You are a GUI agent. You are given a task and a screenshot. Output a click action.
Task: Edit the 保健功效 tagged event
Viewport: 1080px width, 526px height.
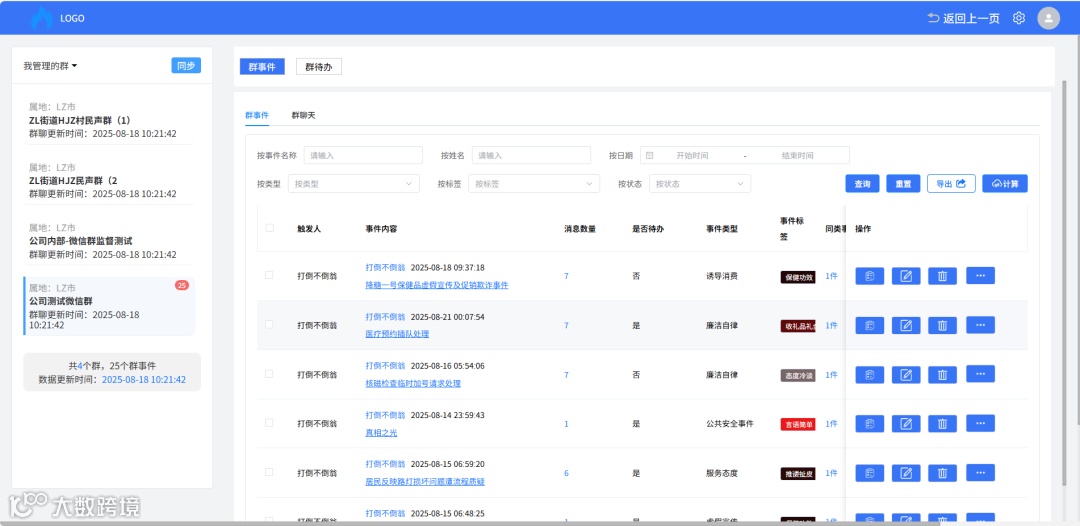[x=906, y=276]
